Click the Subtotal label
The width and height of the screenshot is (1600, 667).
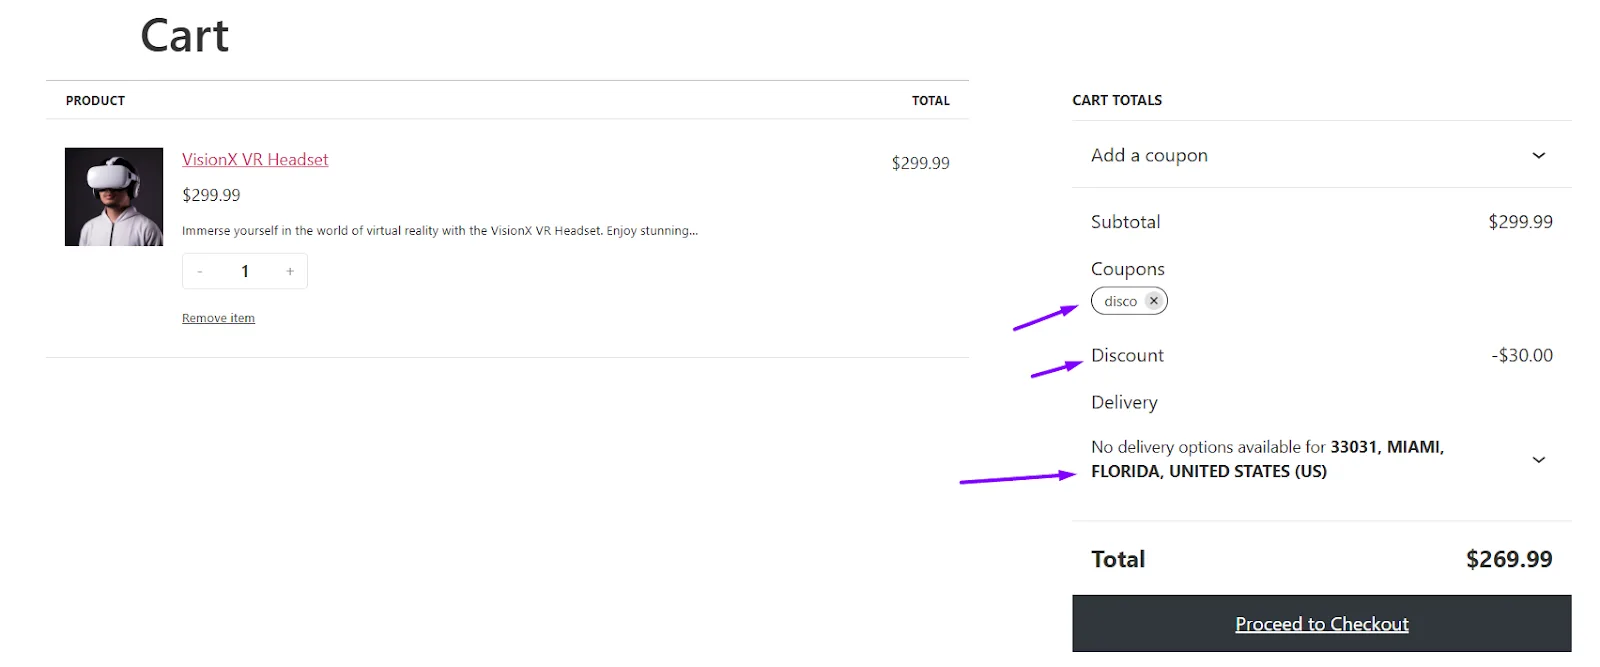tap(1125, 222)
